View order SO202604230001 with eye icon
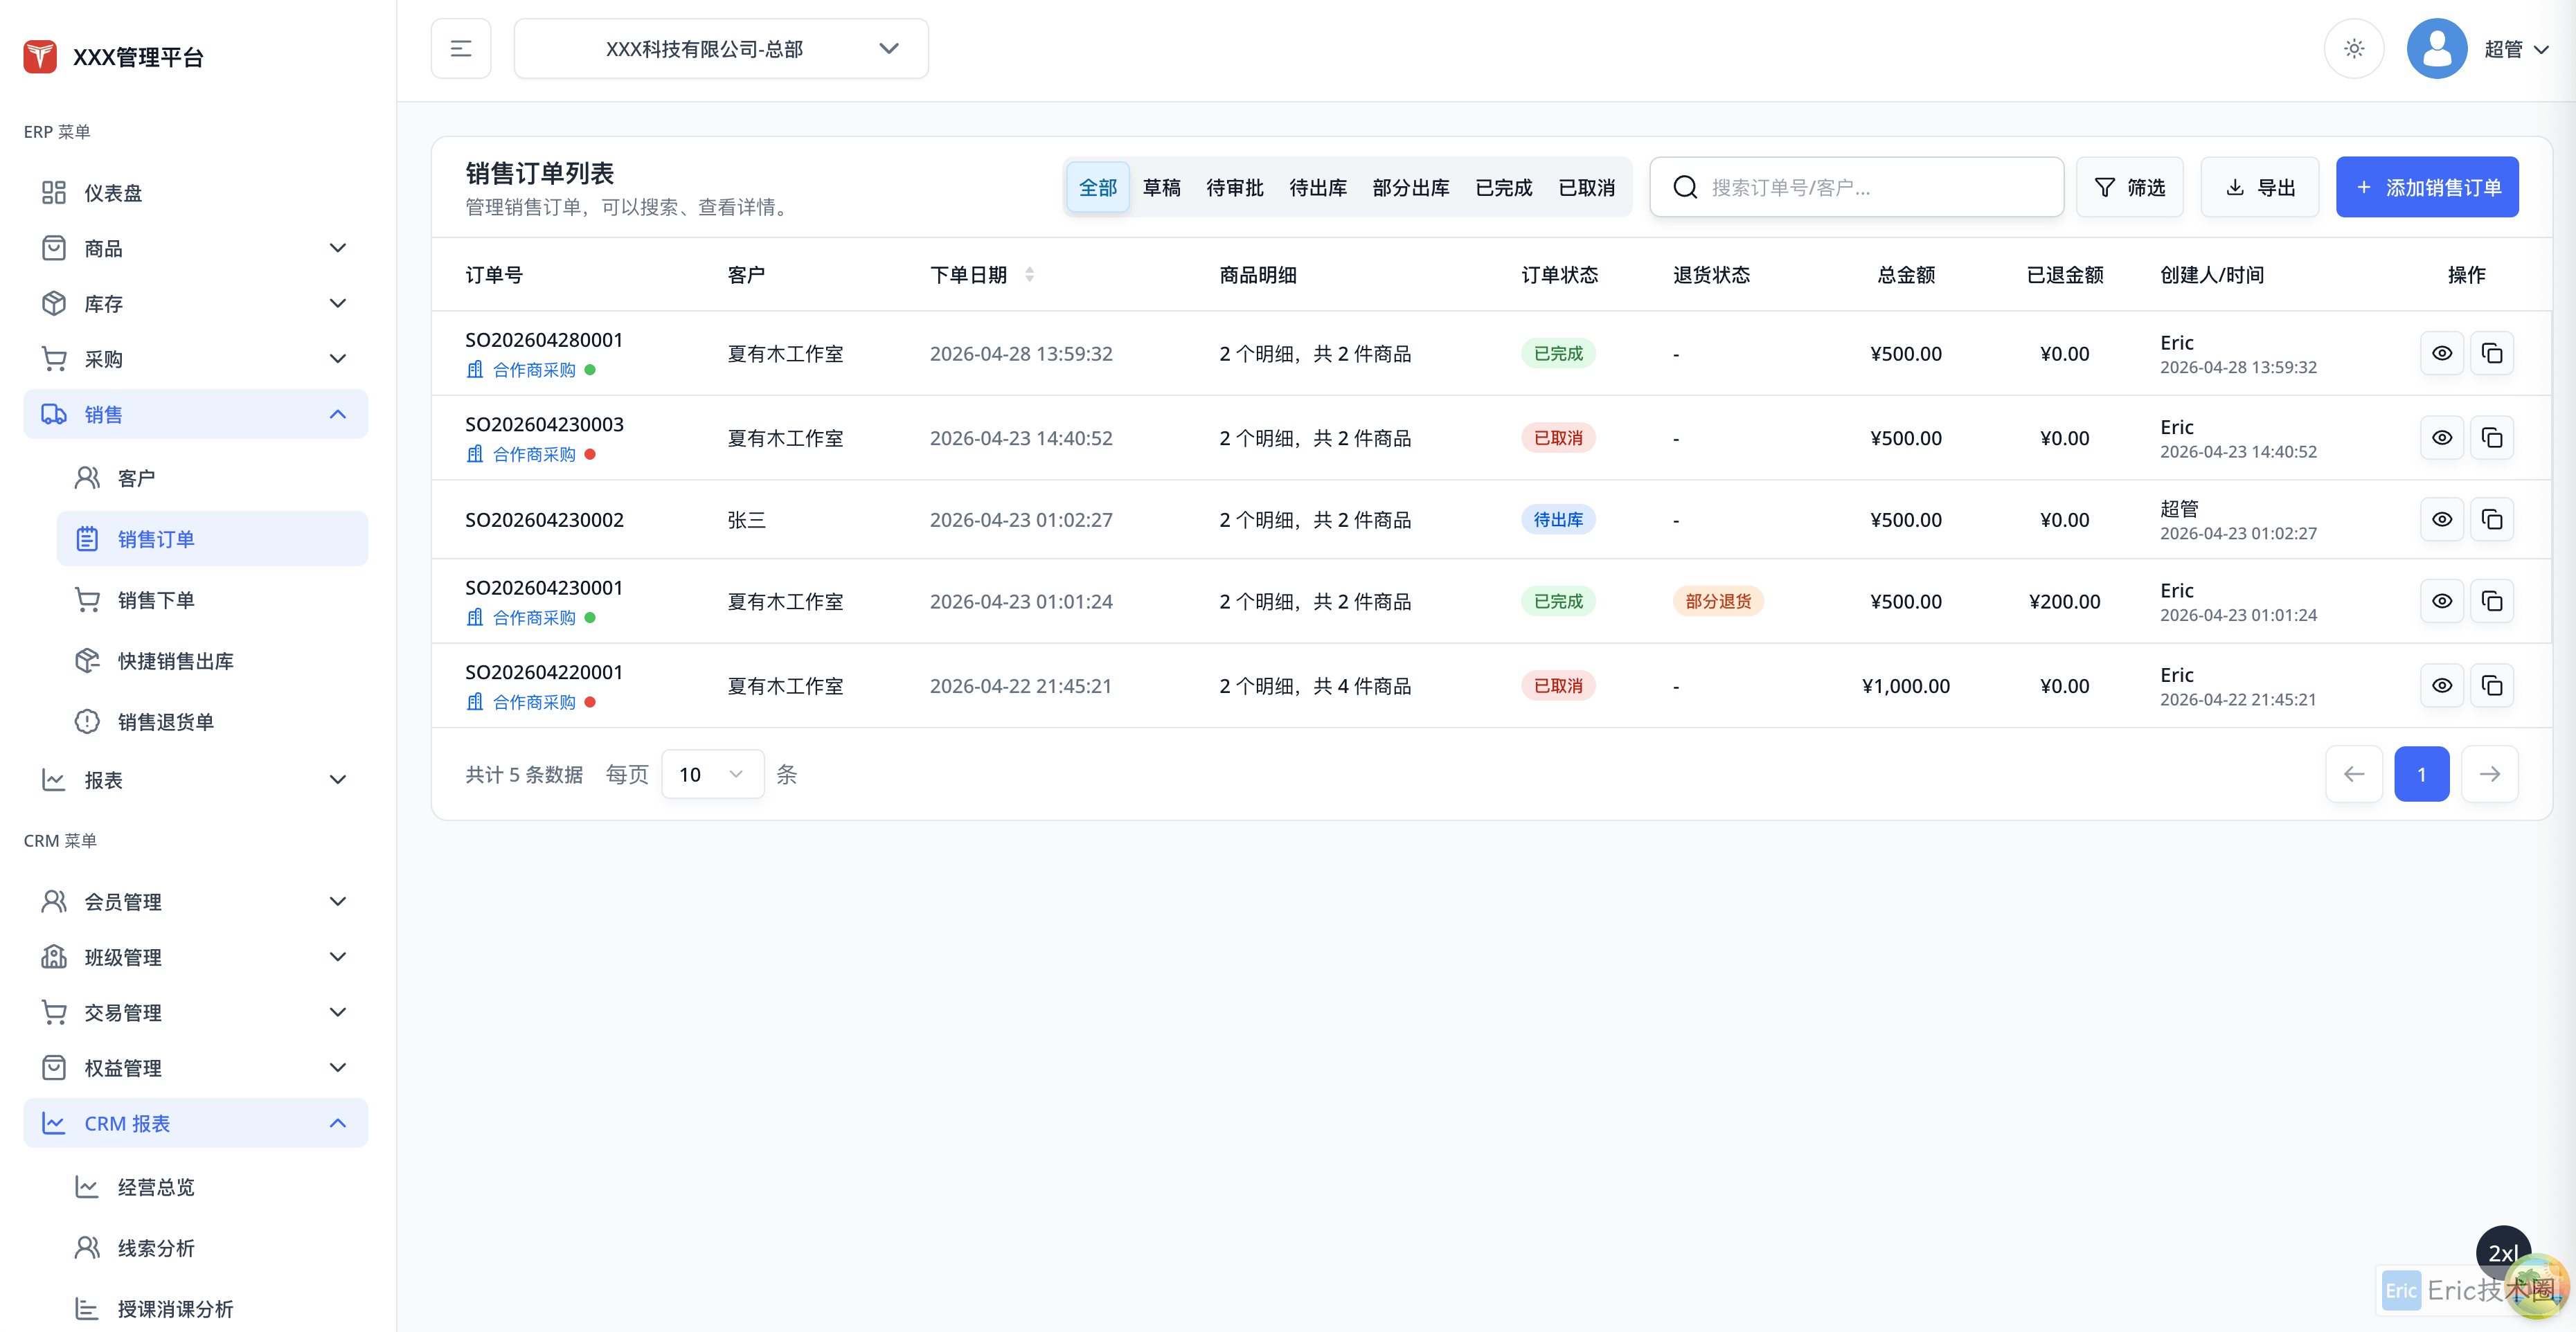This screenshot has width=2576, height=1332. pyautogui.click(x=2442, y=601)
